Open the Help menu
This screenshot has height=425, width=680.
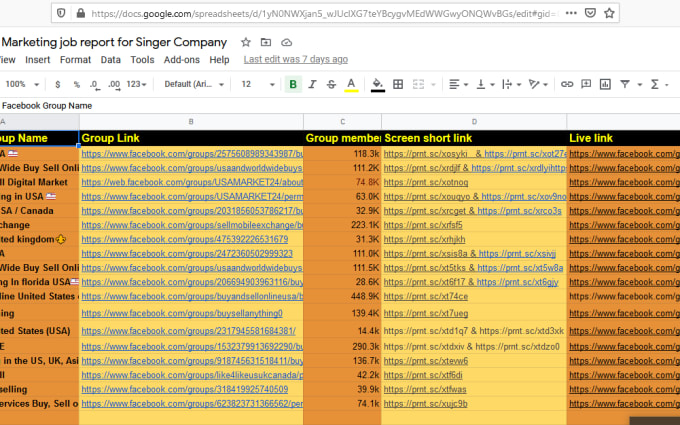tap(219, 60)
